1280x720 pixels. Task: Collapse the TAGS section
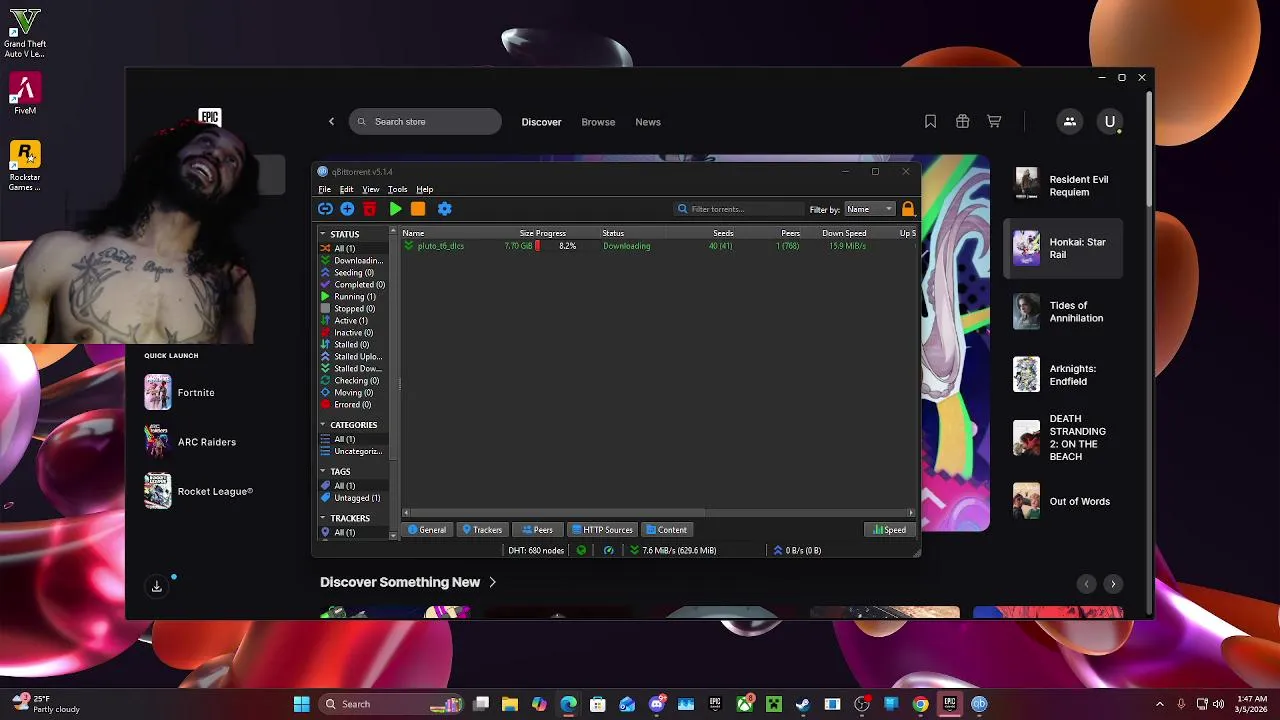point(323,471)
